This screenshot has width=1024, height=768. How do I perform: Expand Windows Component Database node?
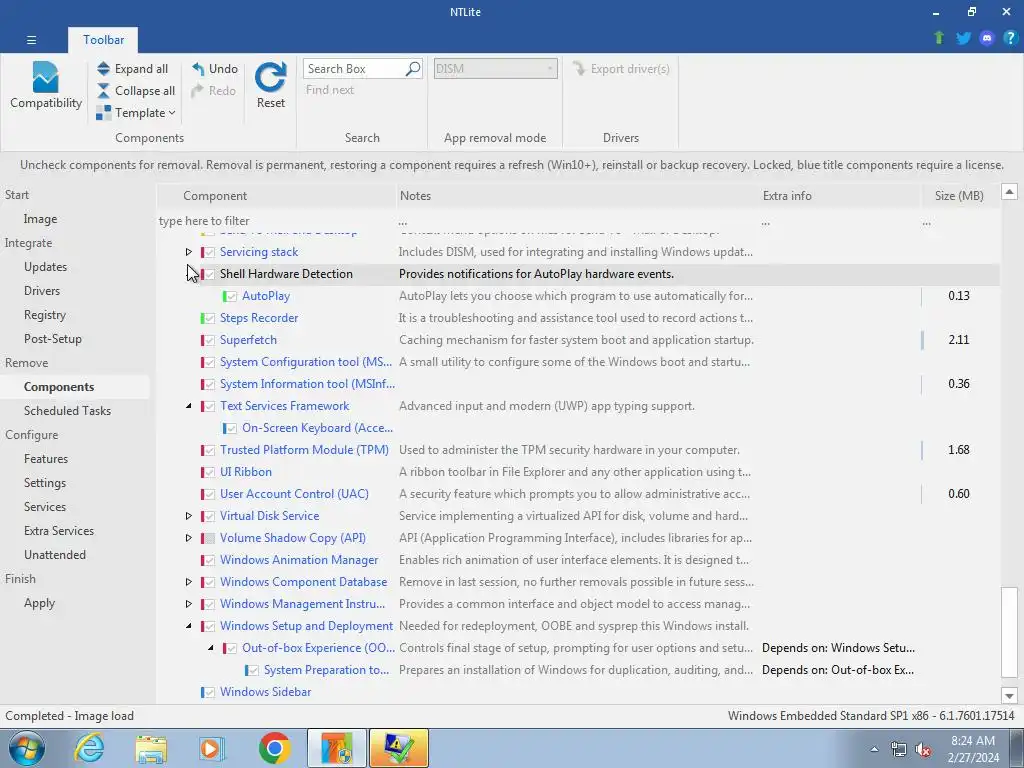pyautogui.click(x=189, y=582)
